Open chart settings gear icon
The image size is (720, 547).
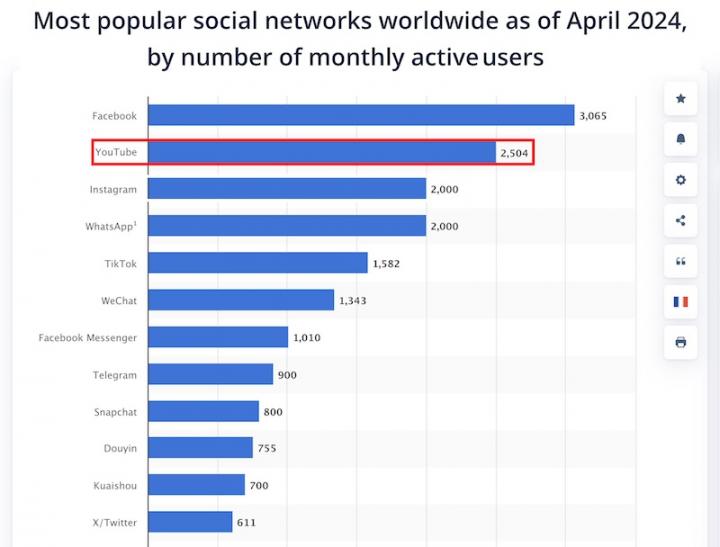[681, 180]
